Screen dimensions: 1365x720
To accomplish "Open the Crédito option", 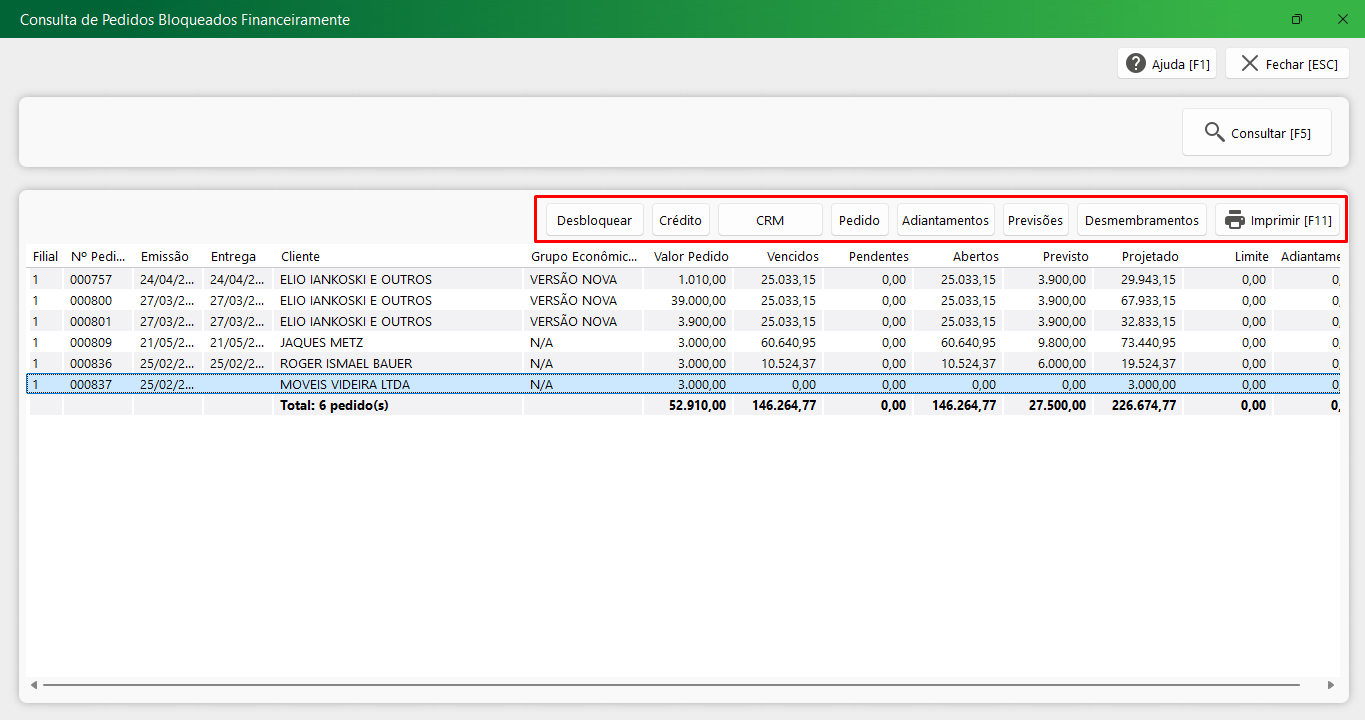I will click(x=681, y=220).
